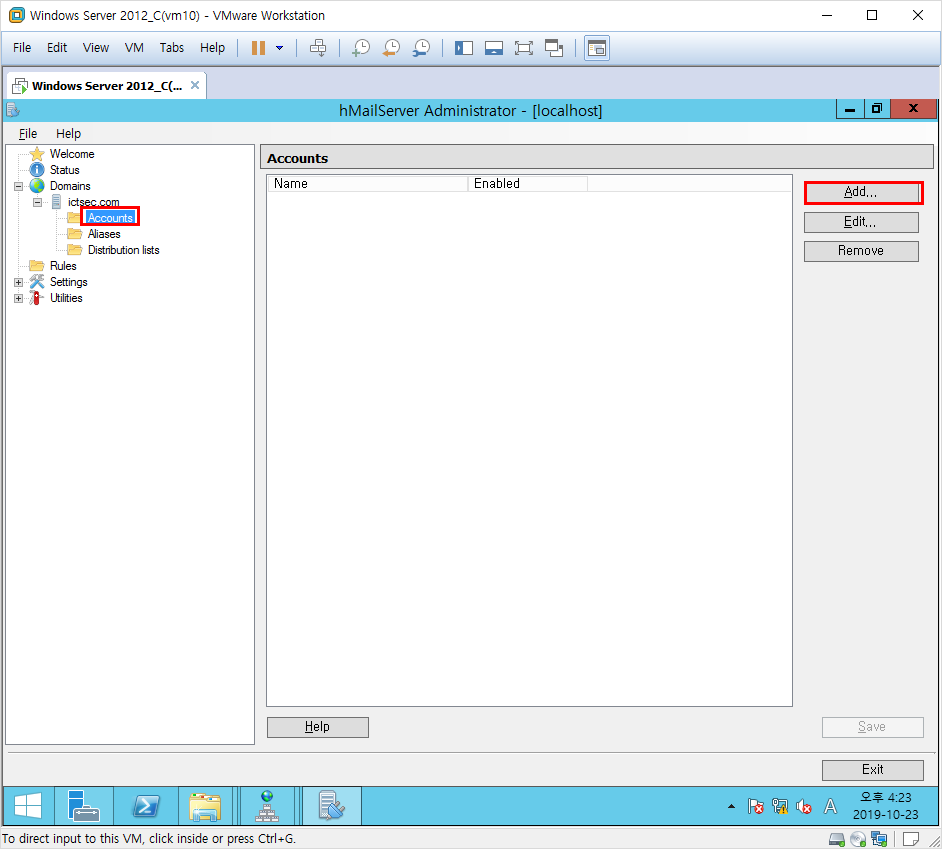Click the Enabled column header
Viewport: 942px width, 849px height.
527,184
